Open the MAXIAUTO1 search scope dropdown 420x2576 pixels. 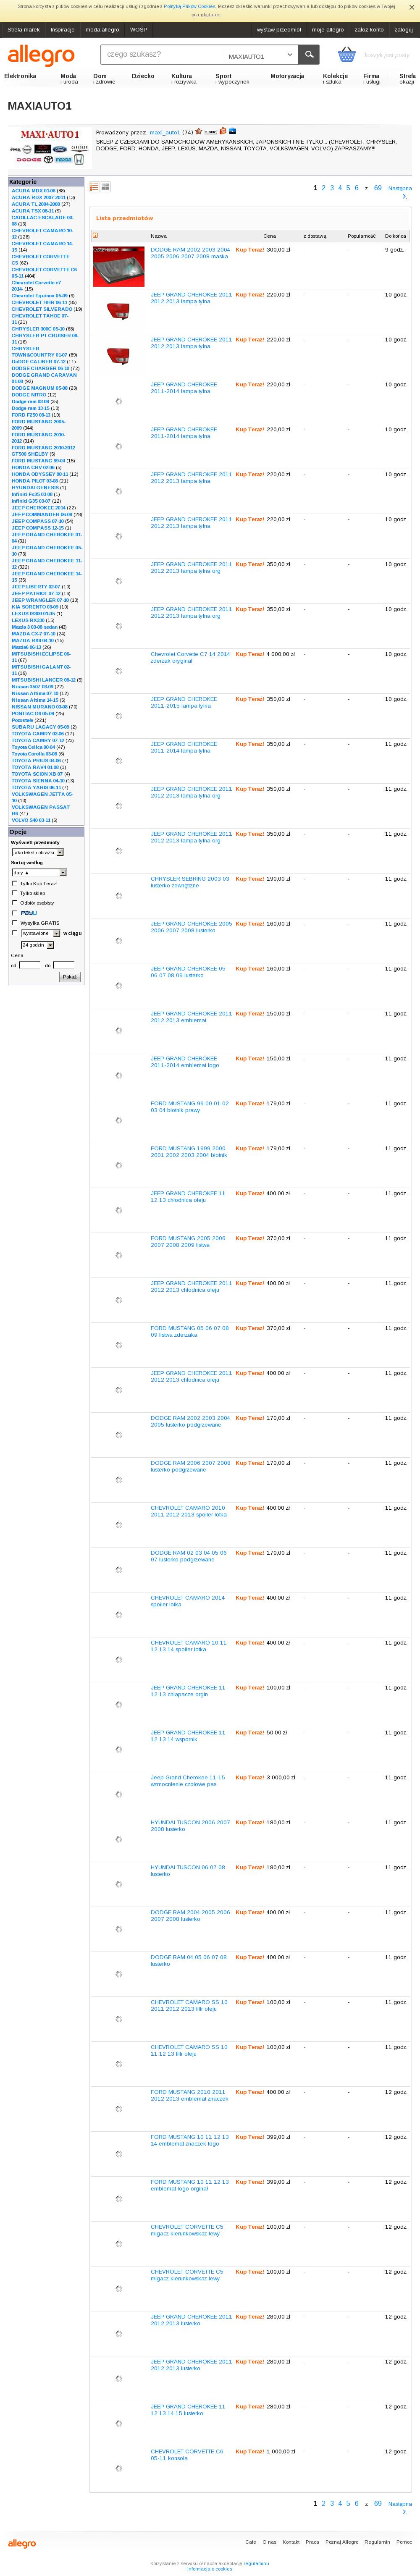click(x=261, y=55)
